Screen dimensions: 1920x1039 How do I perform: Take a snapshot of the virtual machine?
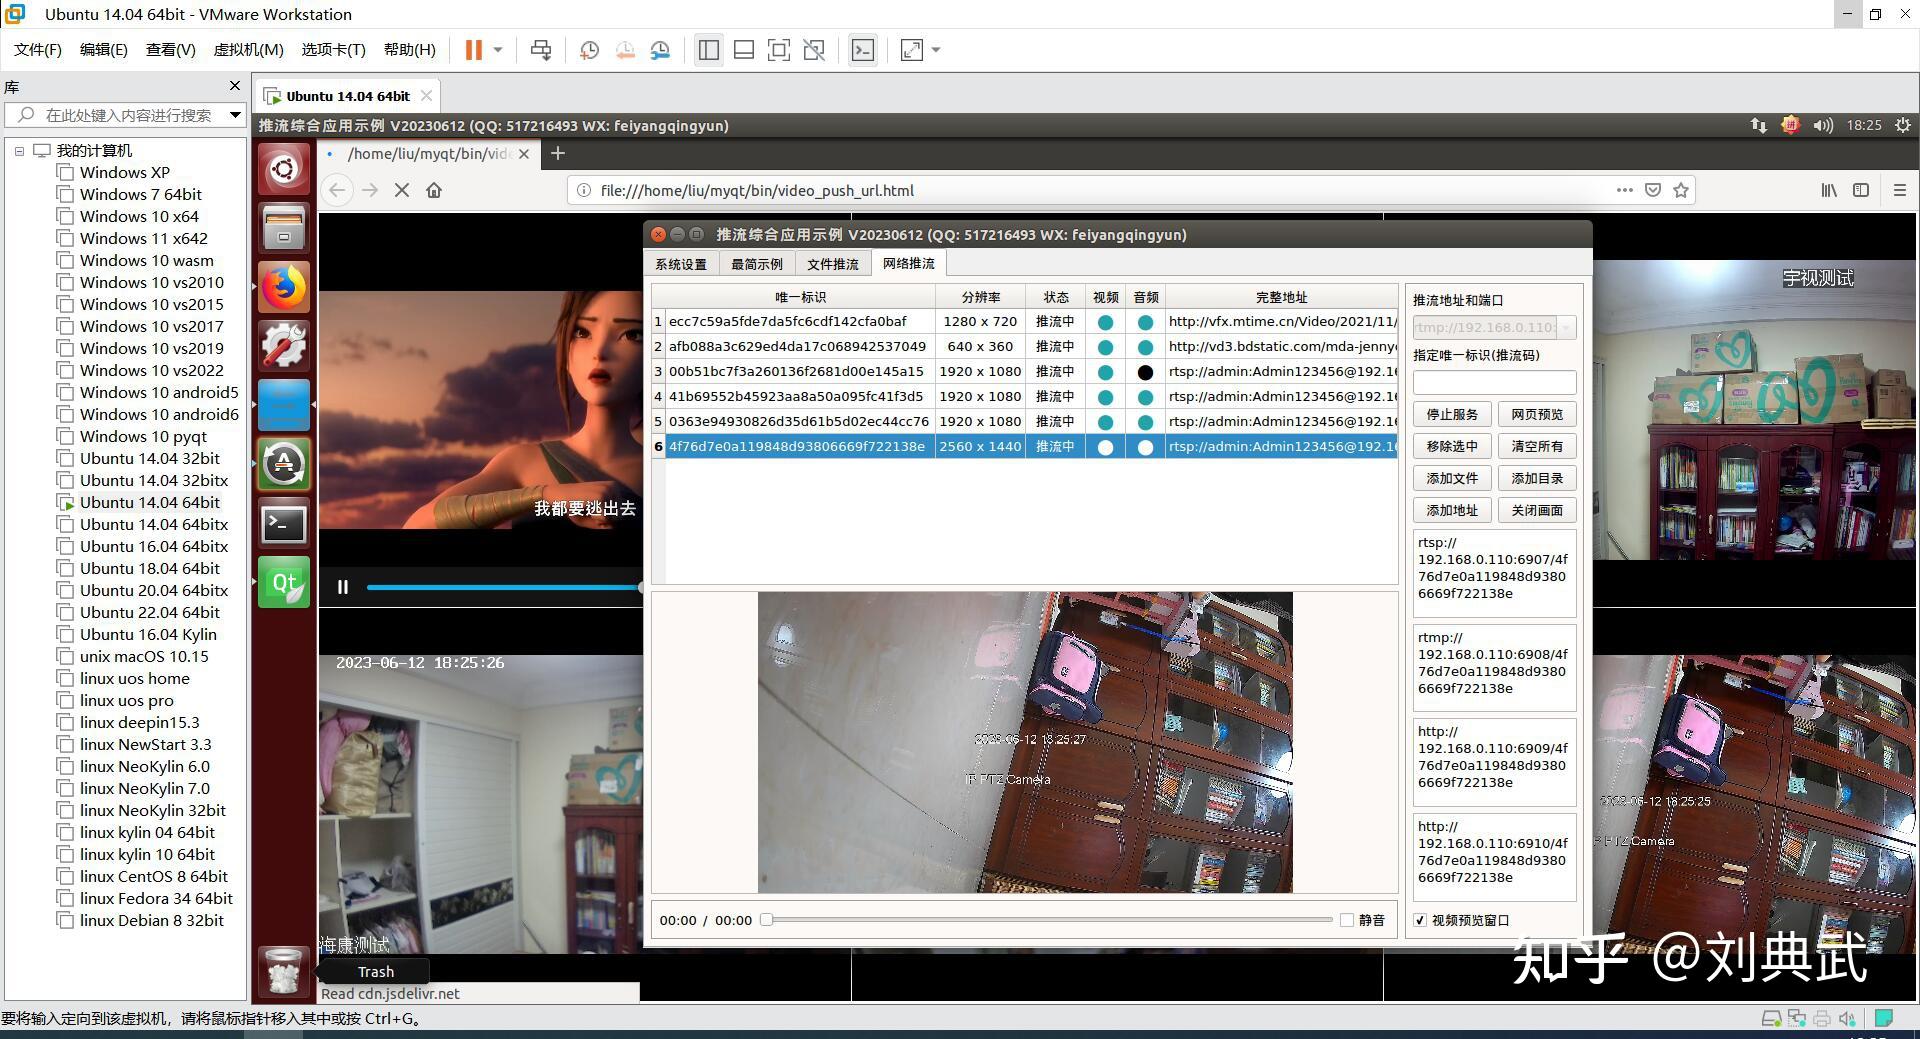pos(589,49)
